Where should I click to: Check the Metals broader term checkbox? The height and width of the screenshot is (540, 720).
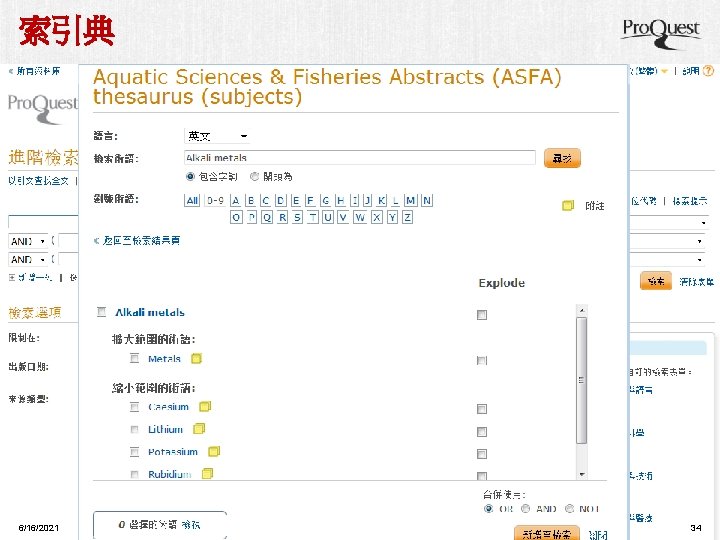tap(134, 358)
